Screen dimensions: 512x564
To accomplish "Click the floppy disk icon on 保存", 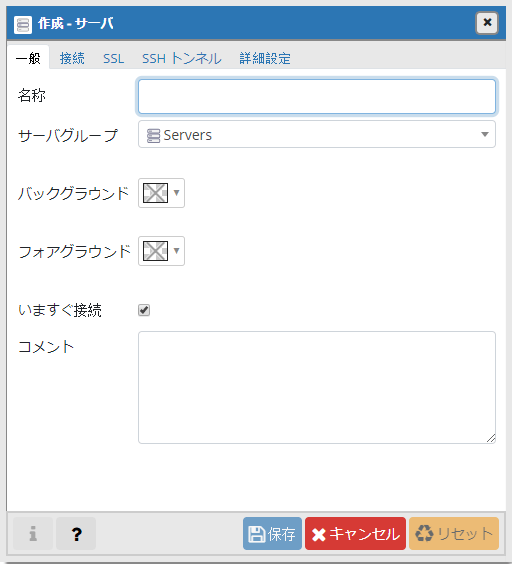I will coord(257,534).
